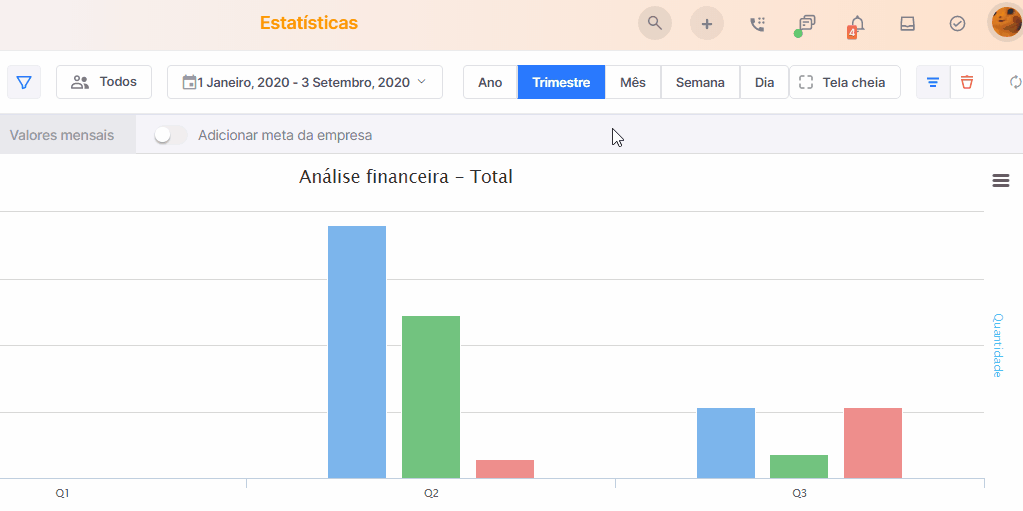Switch to Ano view

pyautogui.click(x=490, y=82)
